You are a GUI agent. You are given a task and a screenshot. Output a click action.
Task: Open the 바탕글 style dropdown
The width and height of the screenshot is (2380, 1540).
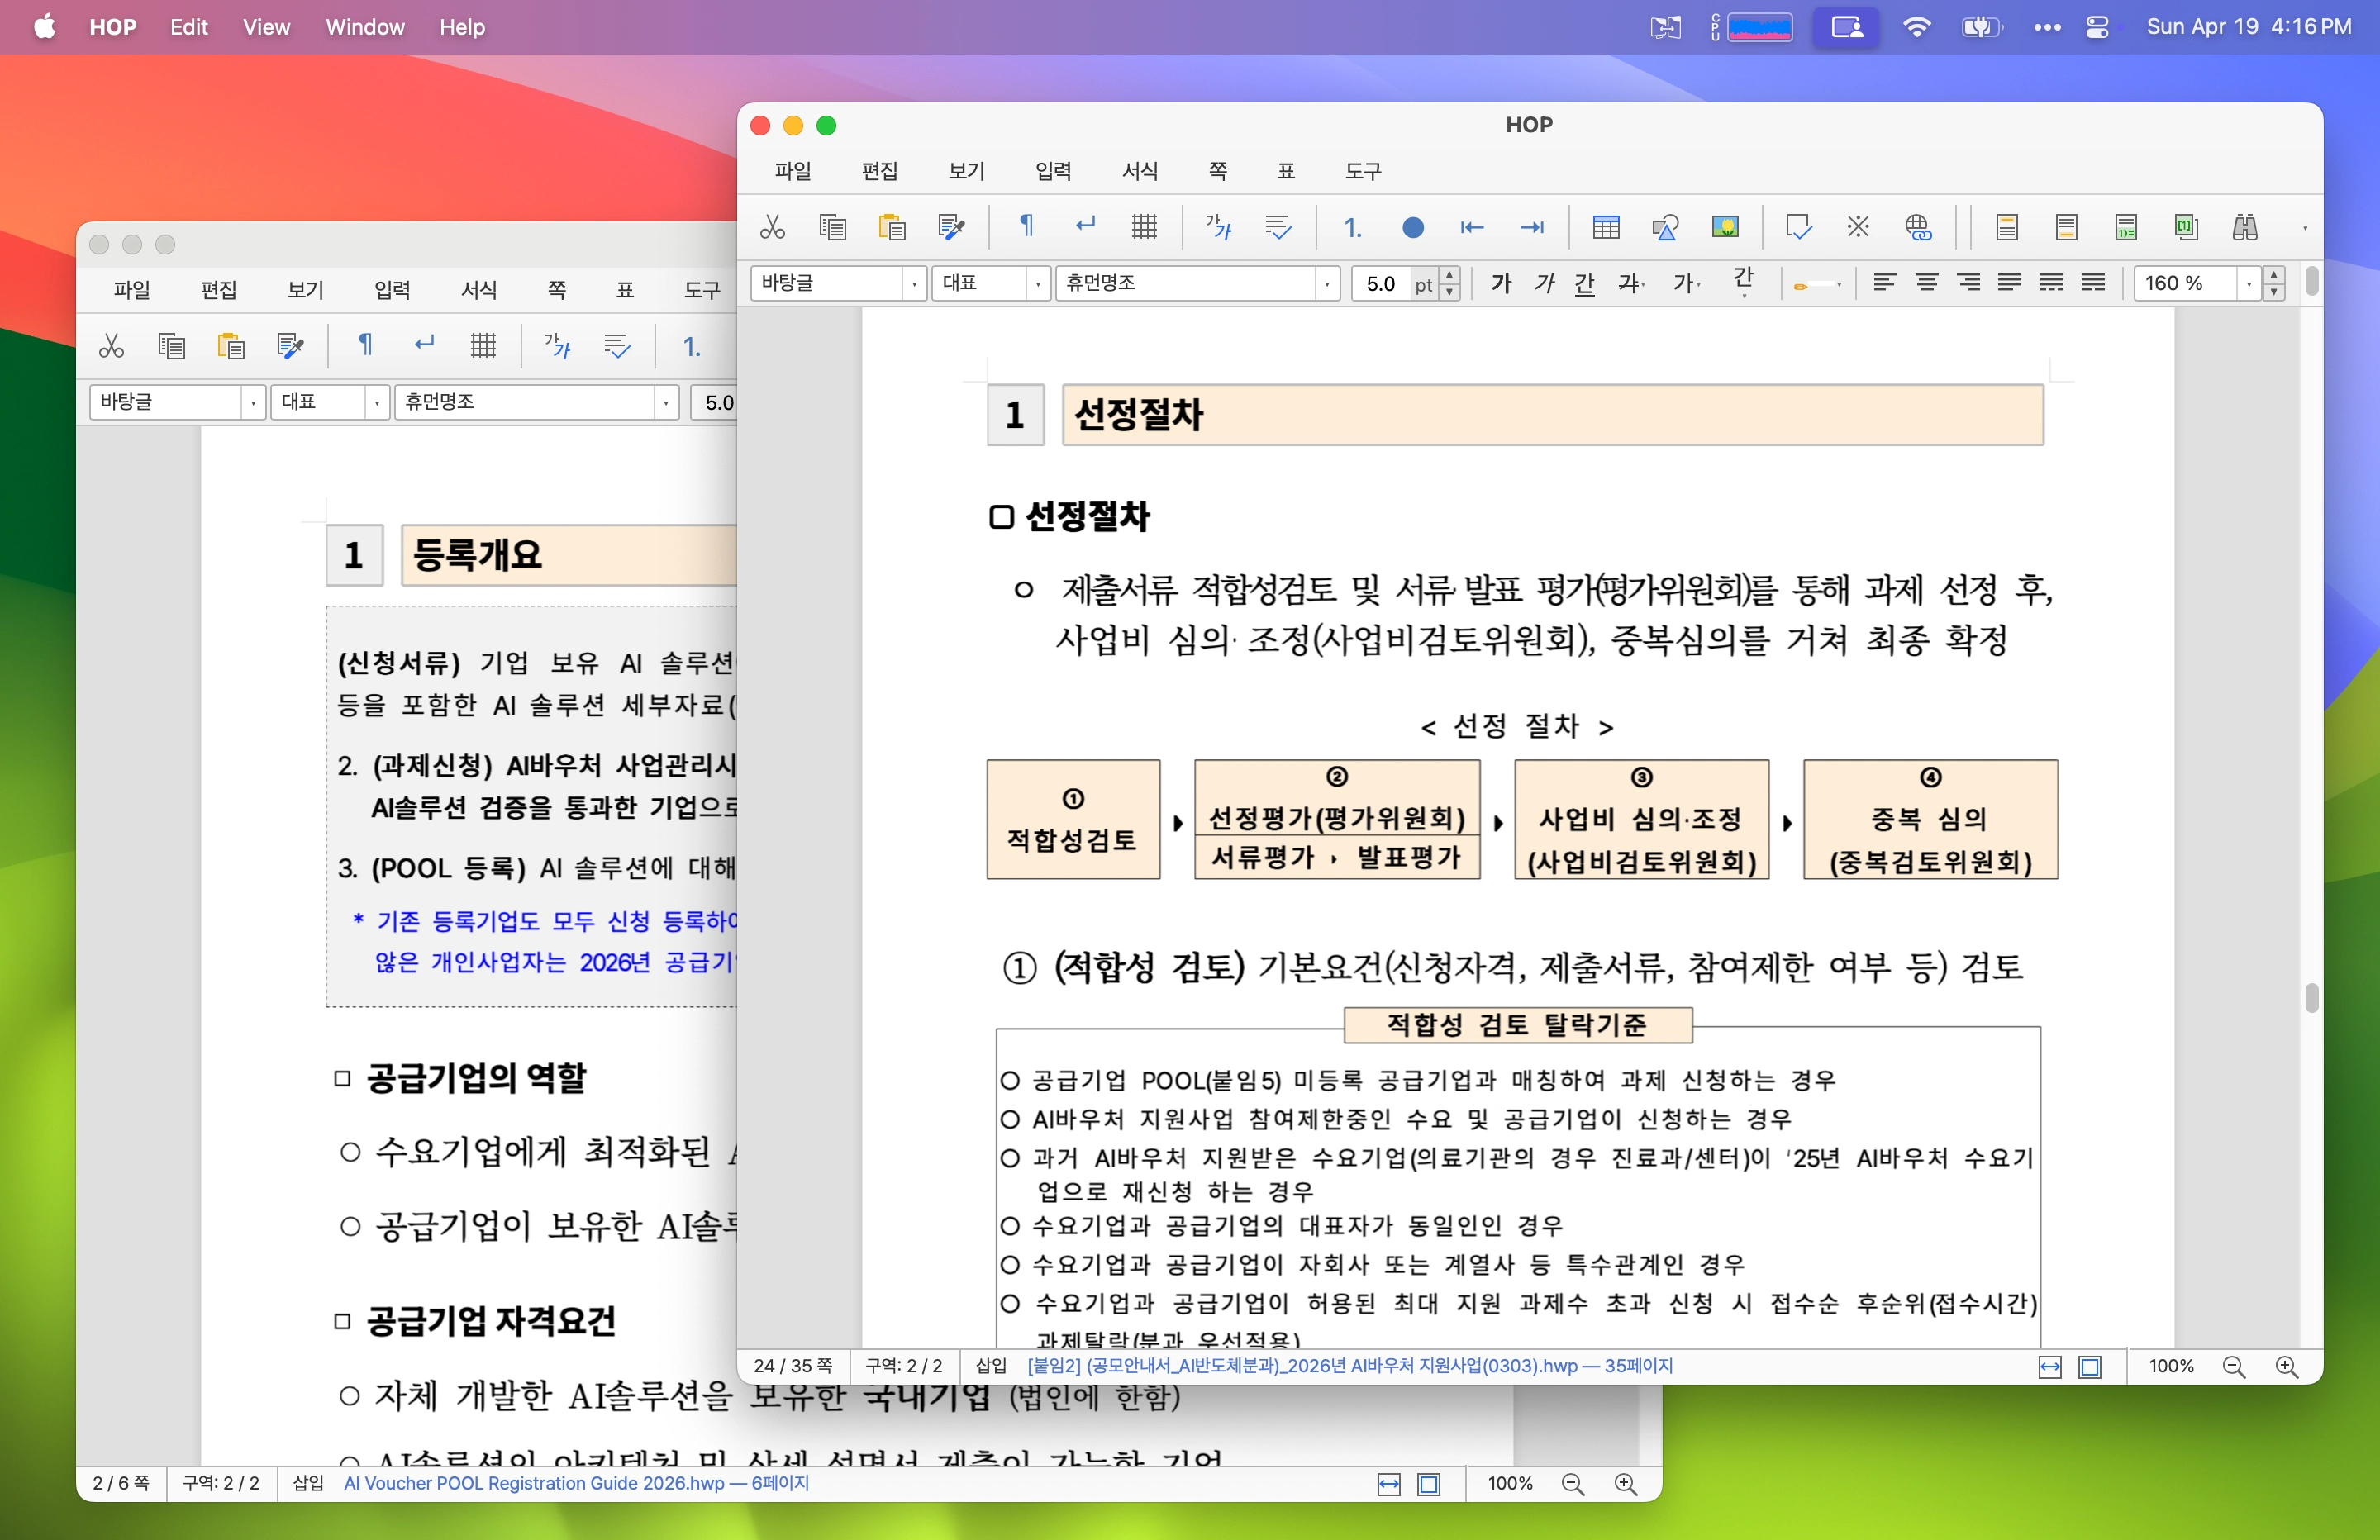[x=914, y=283]
